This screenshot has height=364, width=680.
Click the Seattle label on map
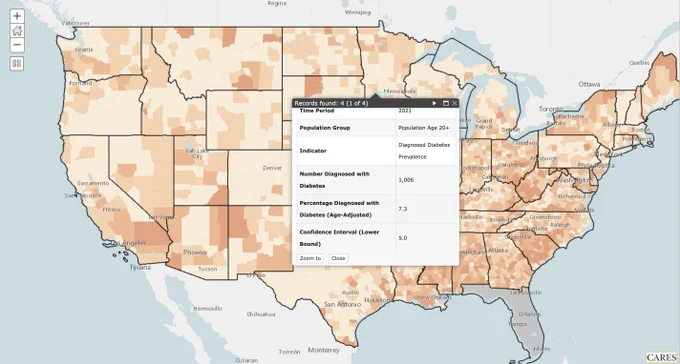pyautogui.click(x=84, y=50)
